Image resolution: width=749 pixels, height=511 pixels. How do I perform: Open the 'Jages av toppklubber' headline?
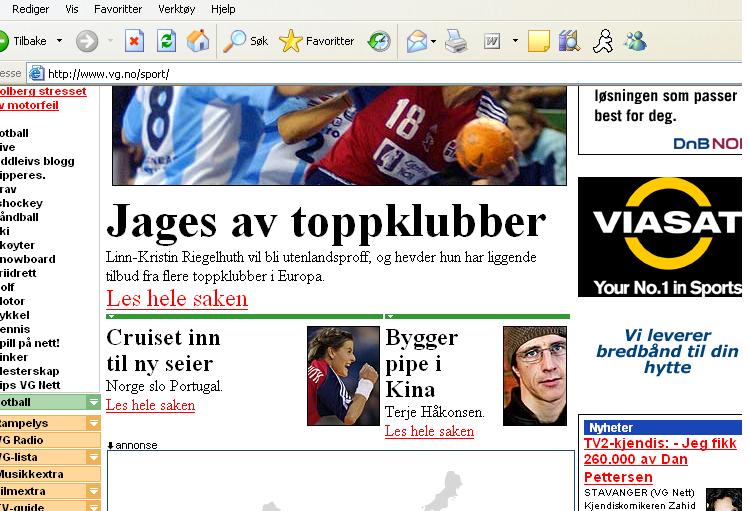(x=326, y=222)
